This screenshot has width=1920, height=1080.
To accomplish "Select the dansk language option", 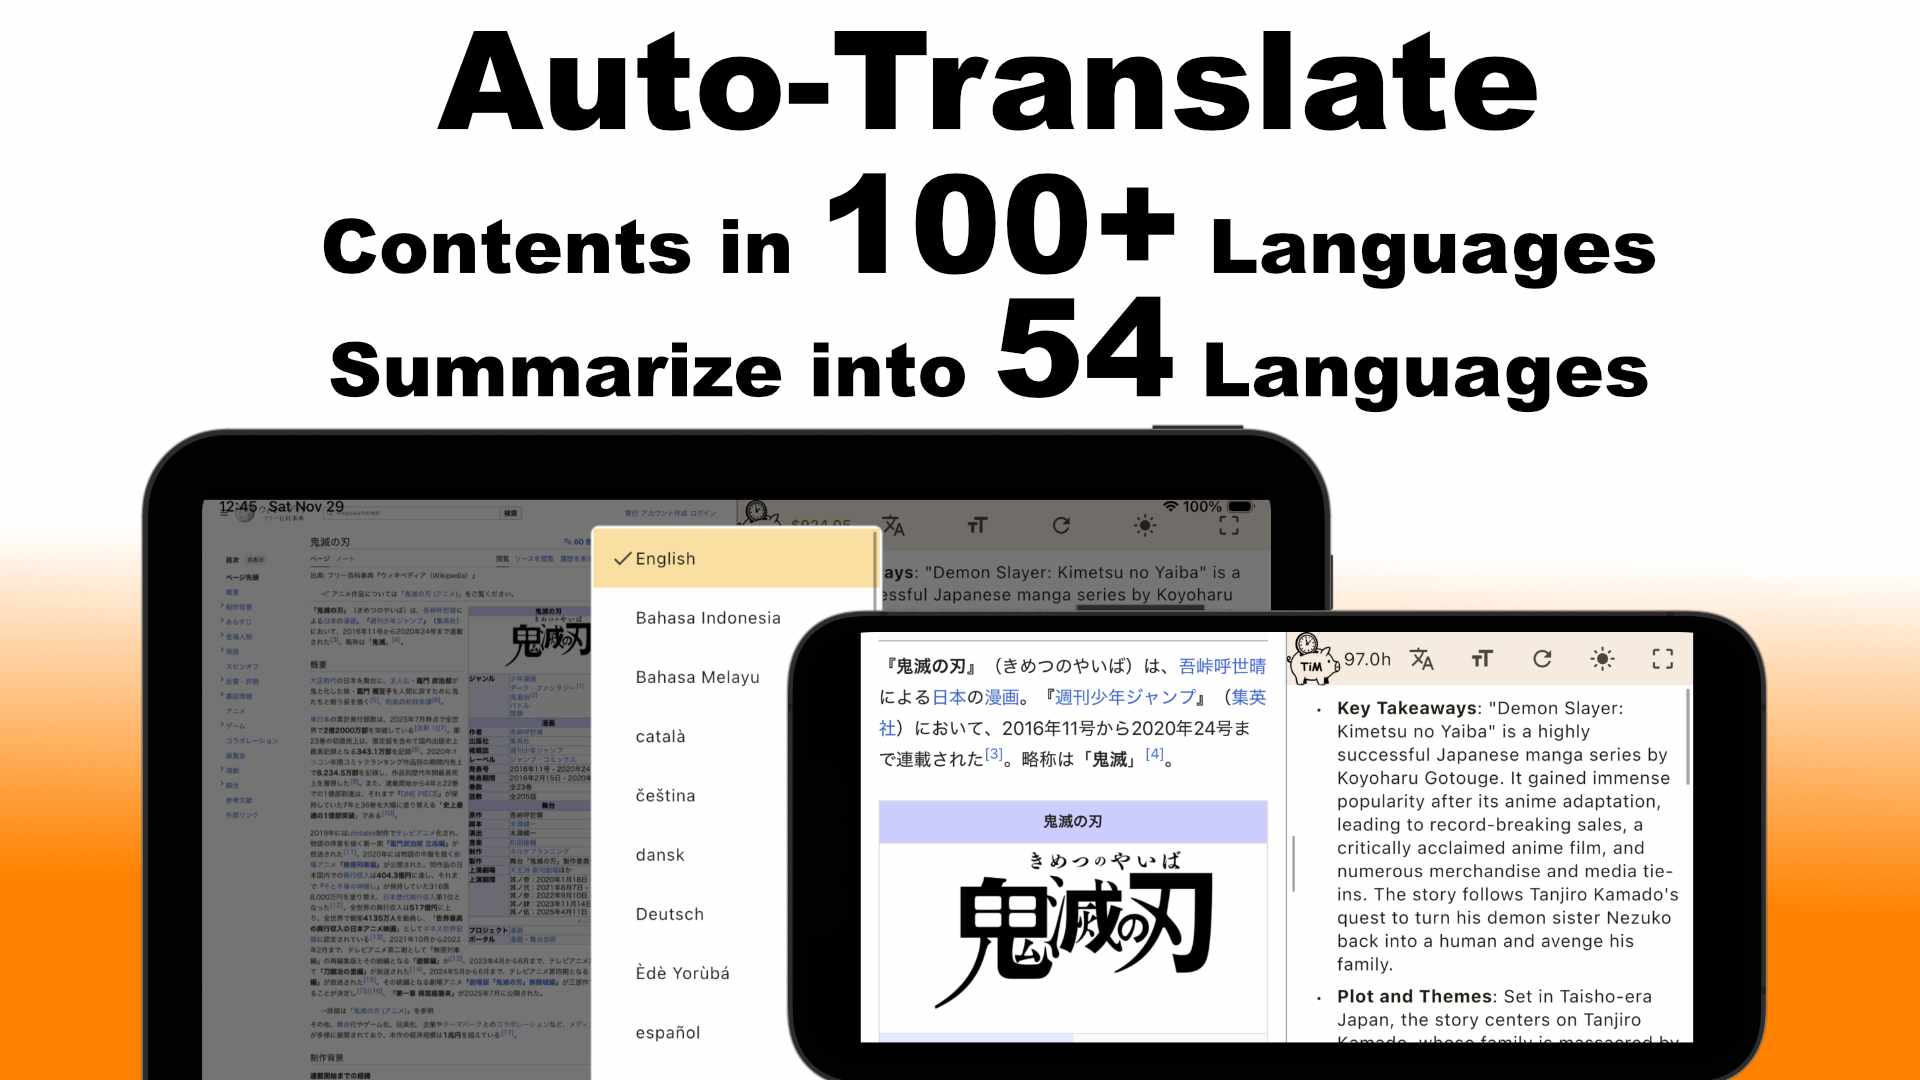I will click(x=659, y=855).
